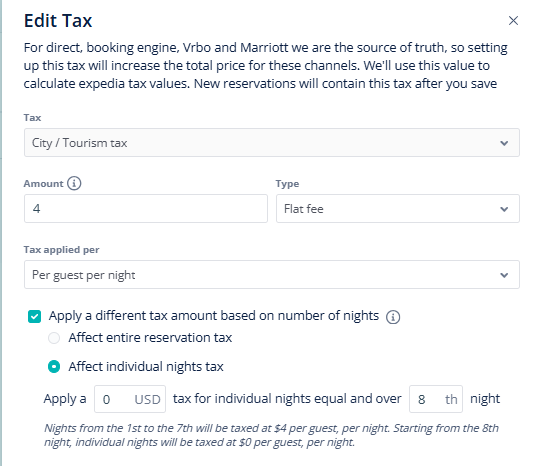Open the Flat fee Type dropdown
Viewport: 535px width, 466px height.
[398, 208]
